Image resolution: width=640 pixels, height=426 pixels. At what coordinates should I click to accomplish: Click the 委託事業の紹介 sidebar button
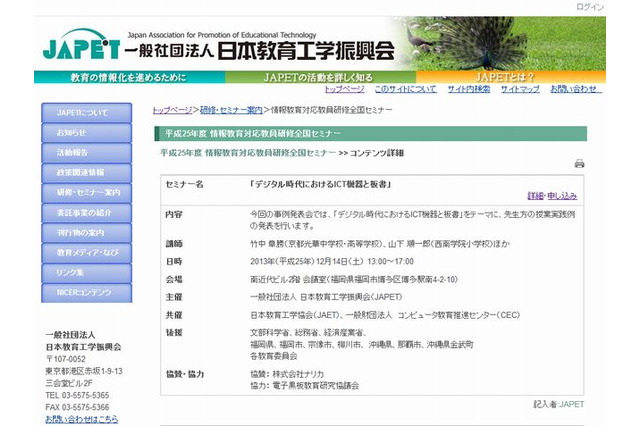(x=87, y=212)
